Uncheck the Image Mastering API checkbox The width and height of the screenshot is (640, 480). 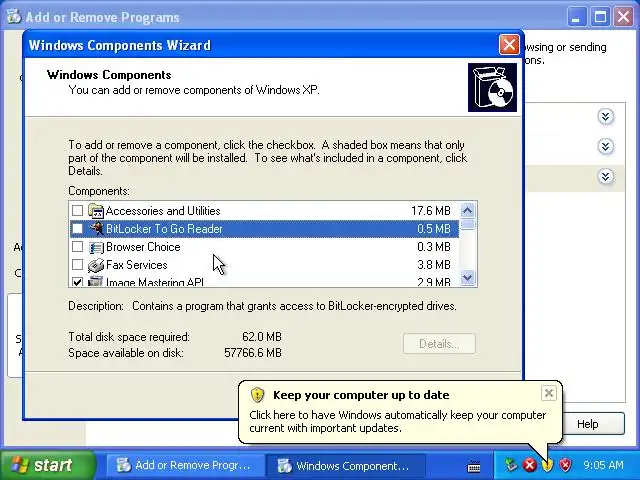77,282
